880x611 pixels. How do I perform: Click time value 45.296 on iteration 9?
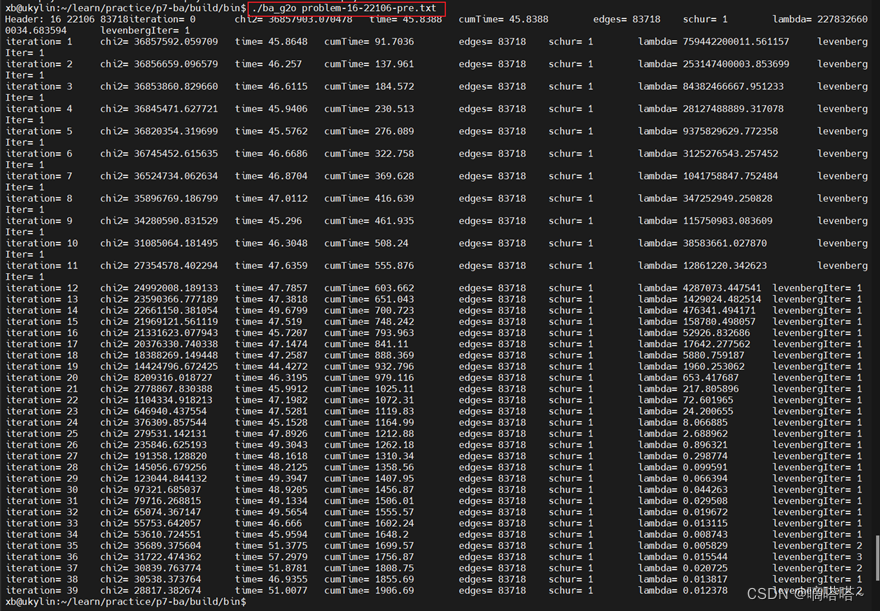(285, 222)
